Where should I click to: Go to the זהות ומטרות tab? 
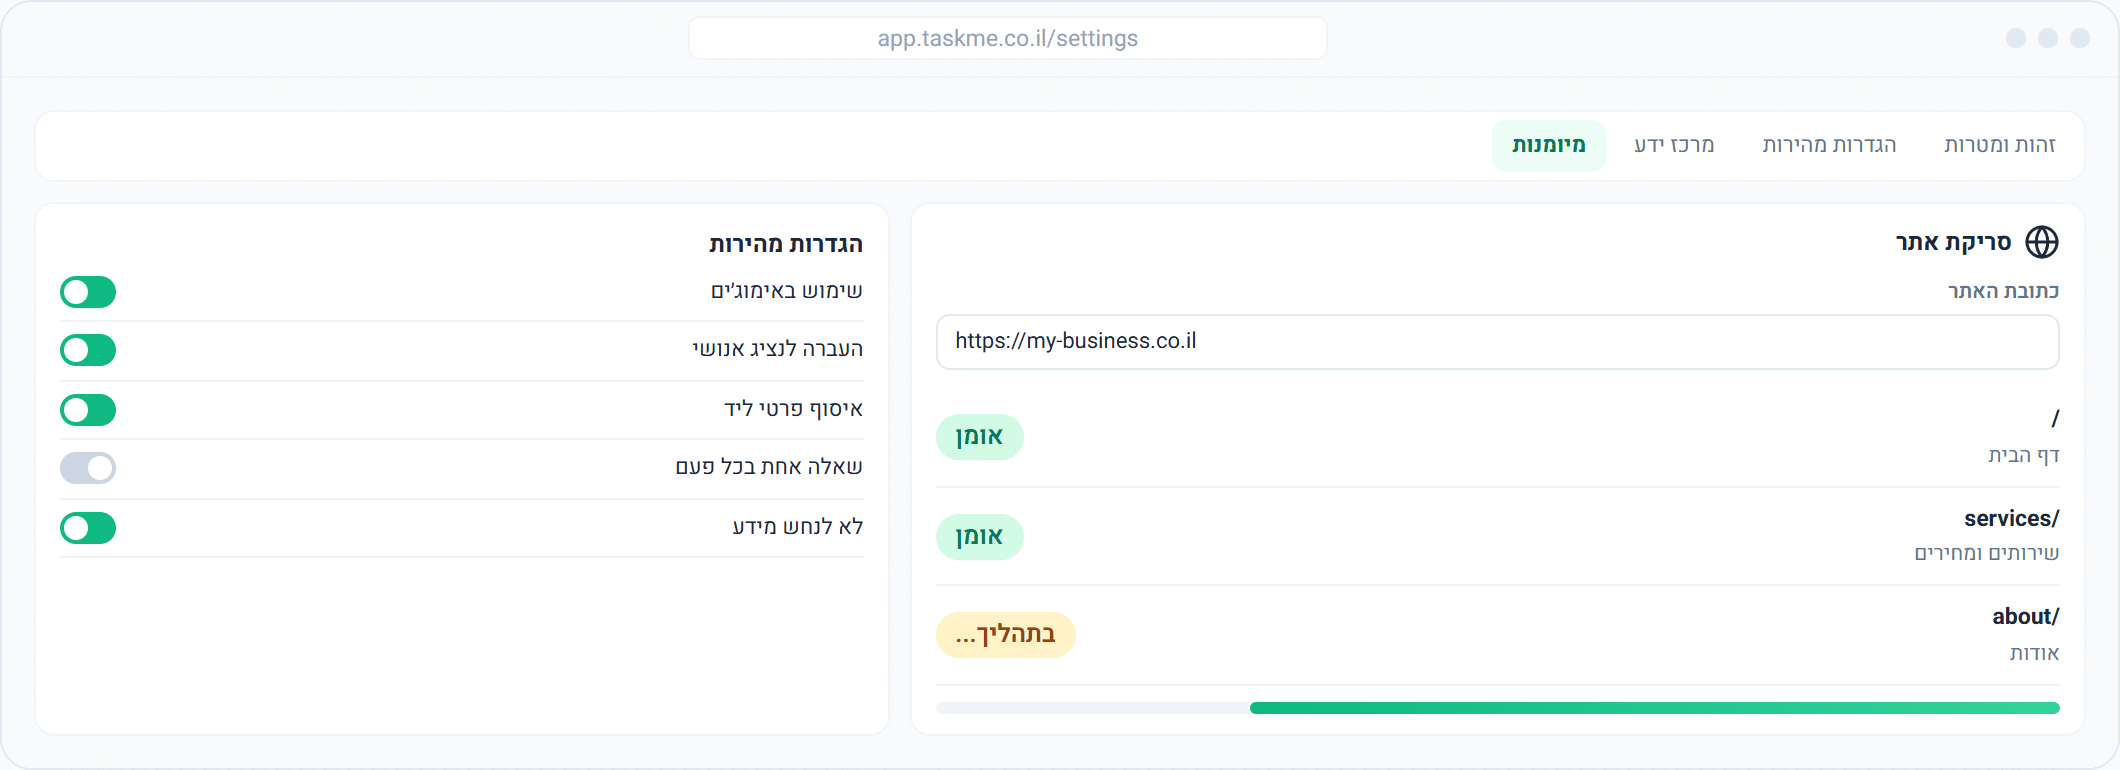click(2000, 146)
